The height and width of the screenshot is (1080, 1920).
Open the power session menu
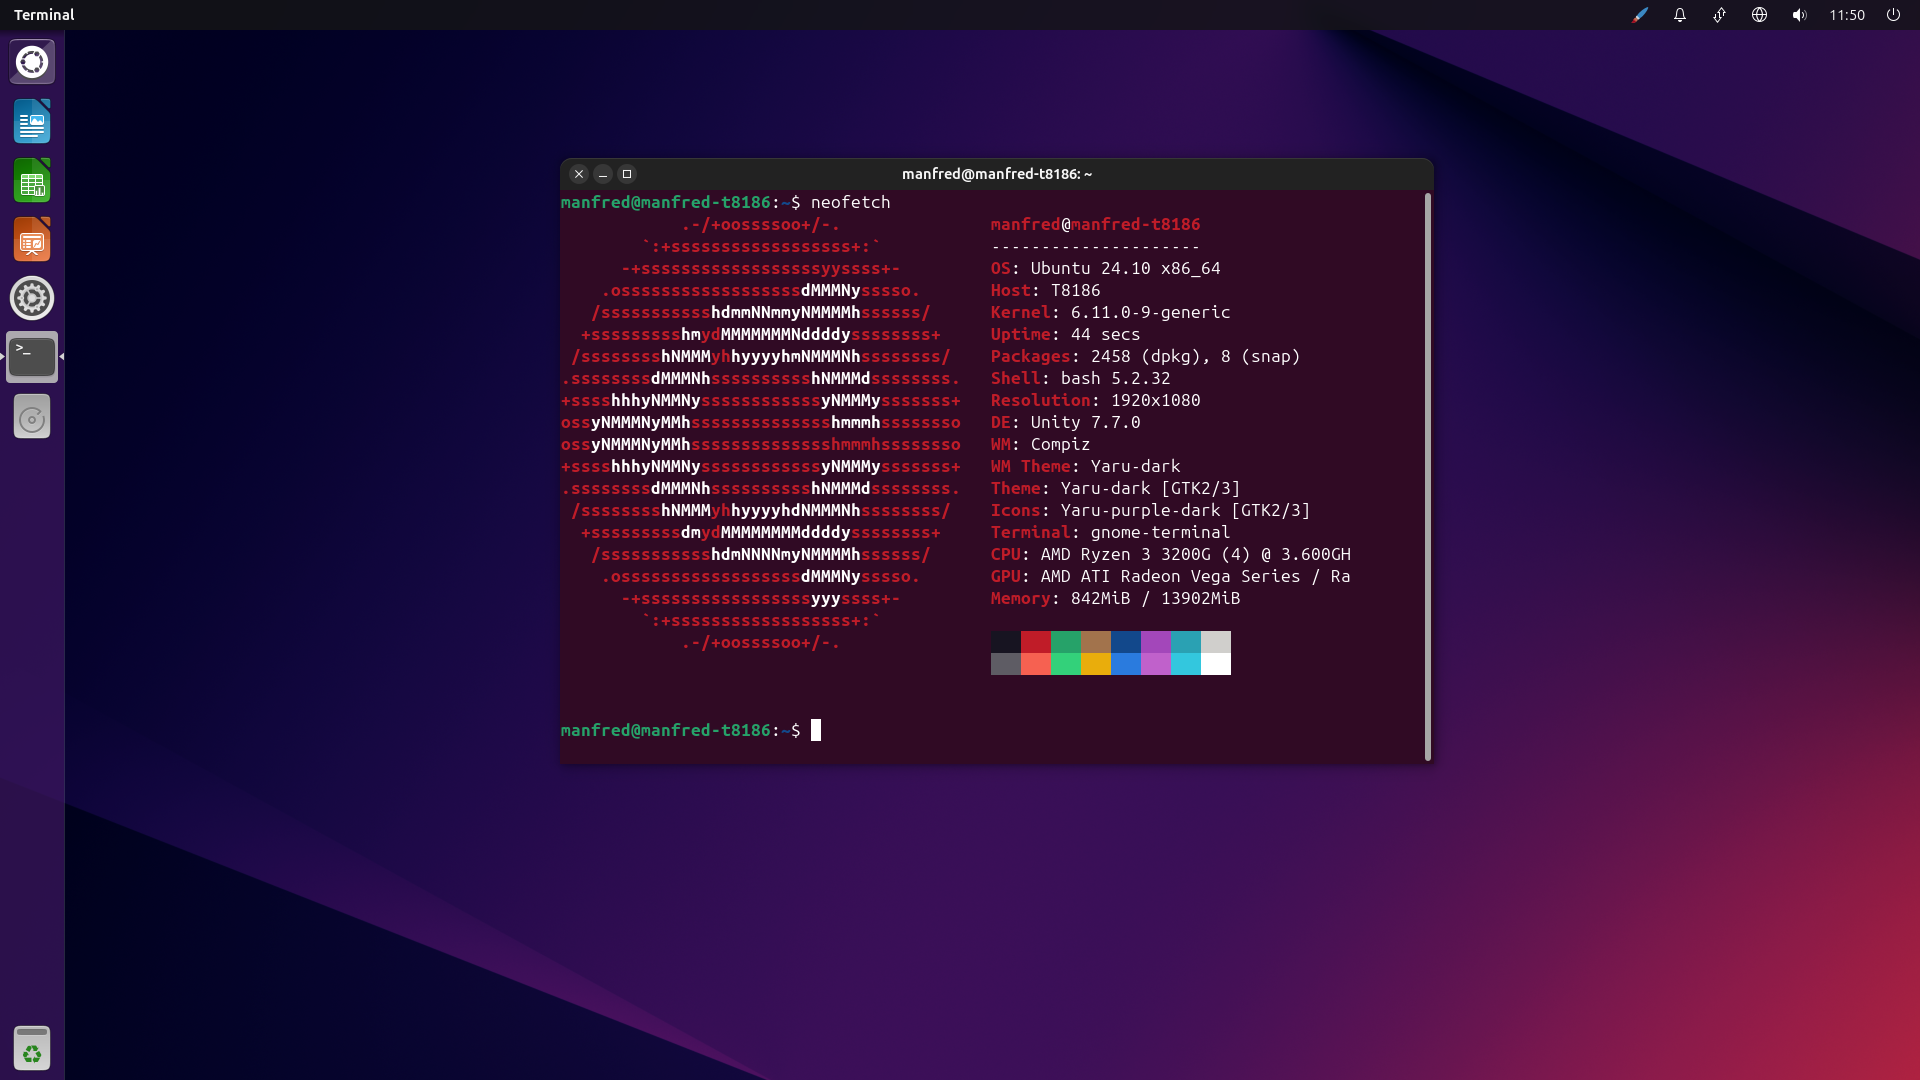[x=1893, y=15]
